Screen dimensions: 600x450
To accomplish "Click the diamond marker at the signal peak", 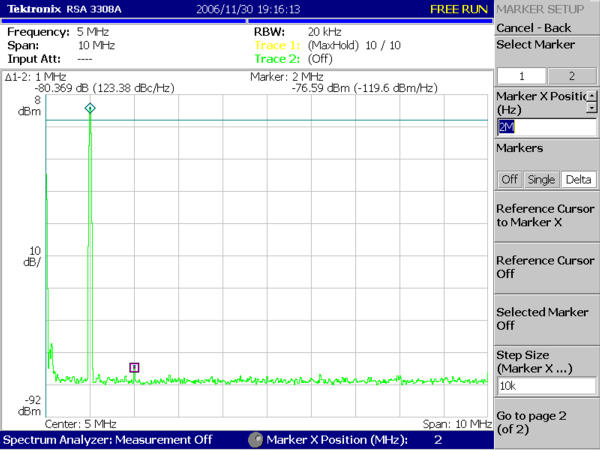I will (90, 108).
